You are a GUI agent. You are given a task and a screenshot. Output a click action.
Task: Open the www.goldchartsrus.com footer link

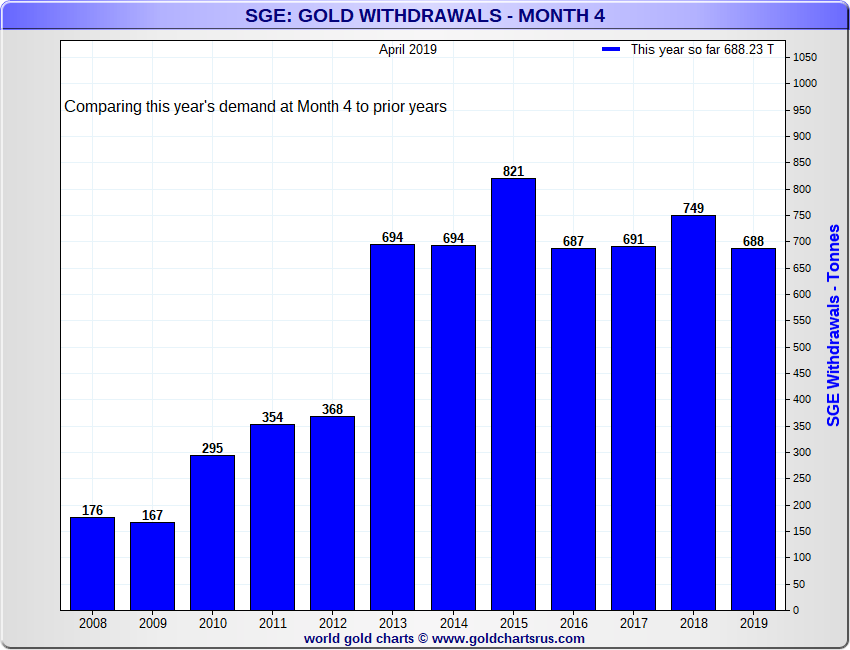508,639
